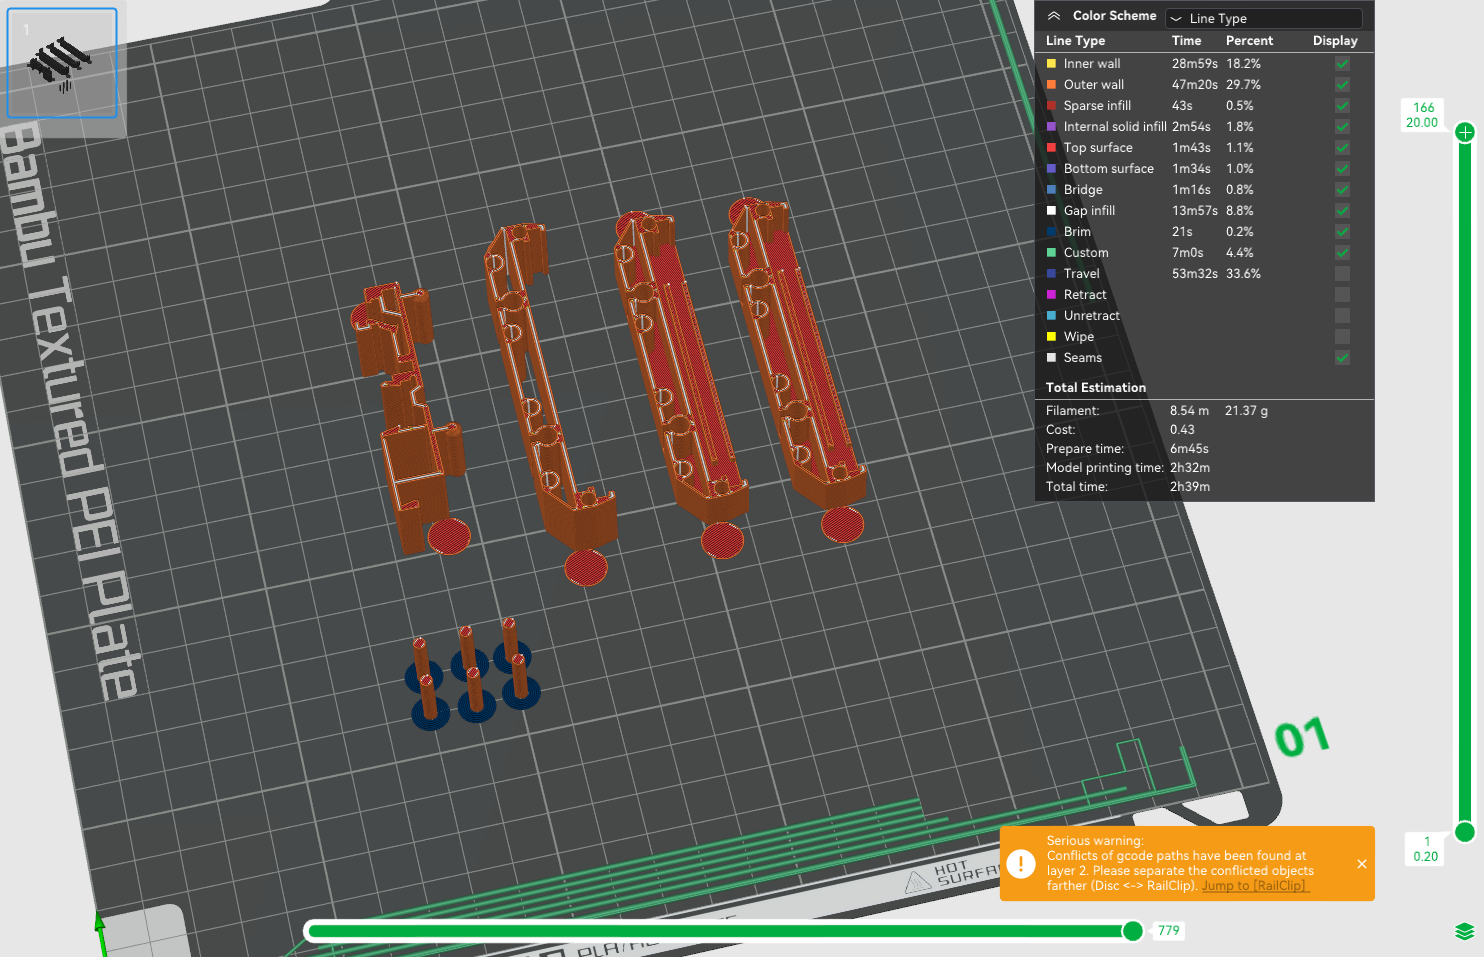Click the Travel color legend icon
Image resolution: width=1484 pixels, height=957 pixels.
(x=1050, y=273)
